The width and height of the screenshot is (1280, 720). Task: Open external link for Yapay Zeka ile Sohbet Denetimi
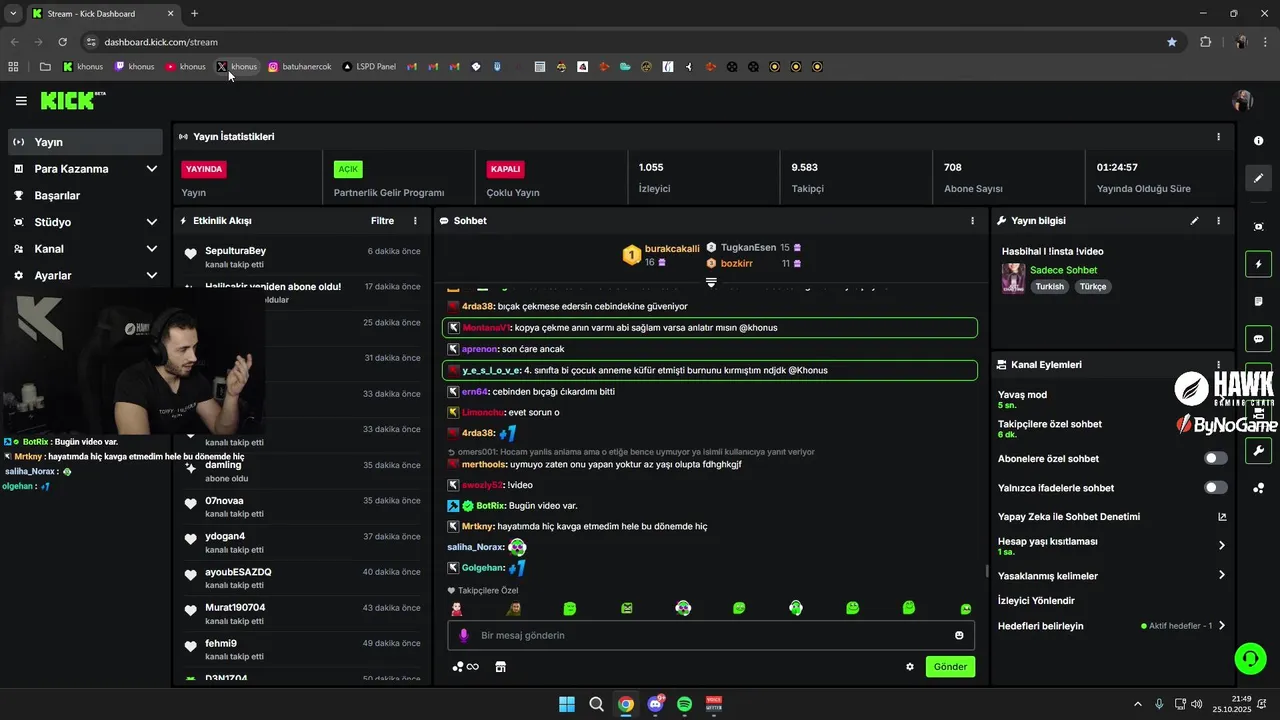click(x=1221, y=517)
